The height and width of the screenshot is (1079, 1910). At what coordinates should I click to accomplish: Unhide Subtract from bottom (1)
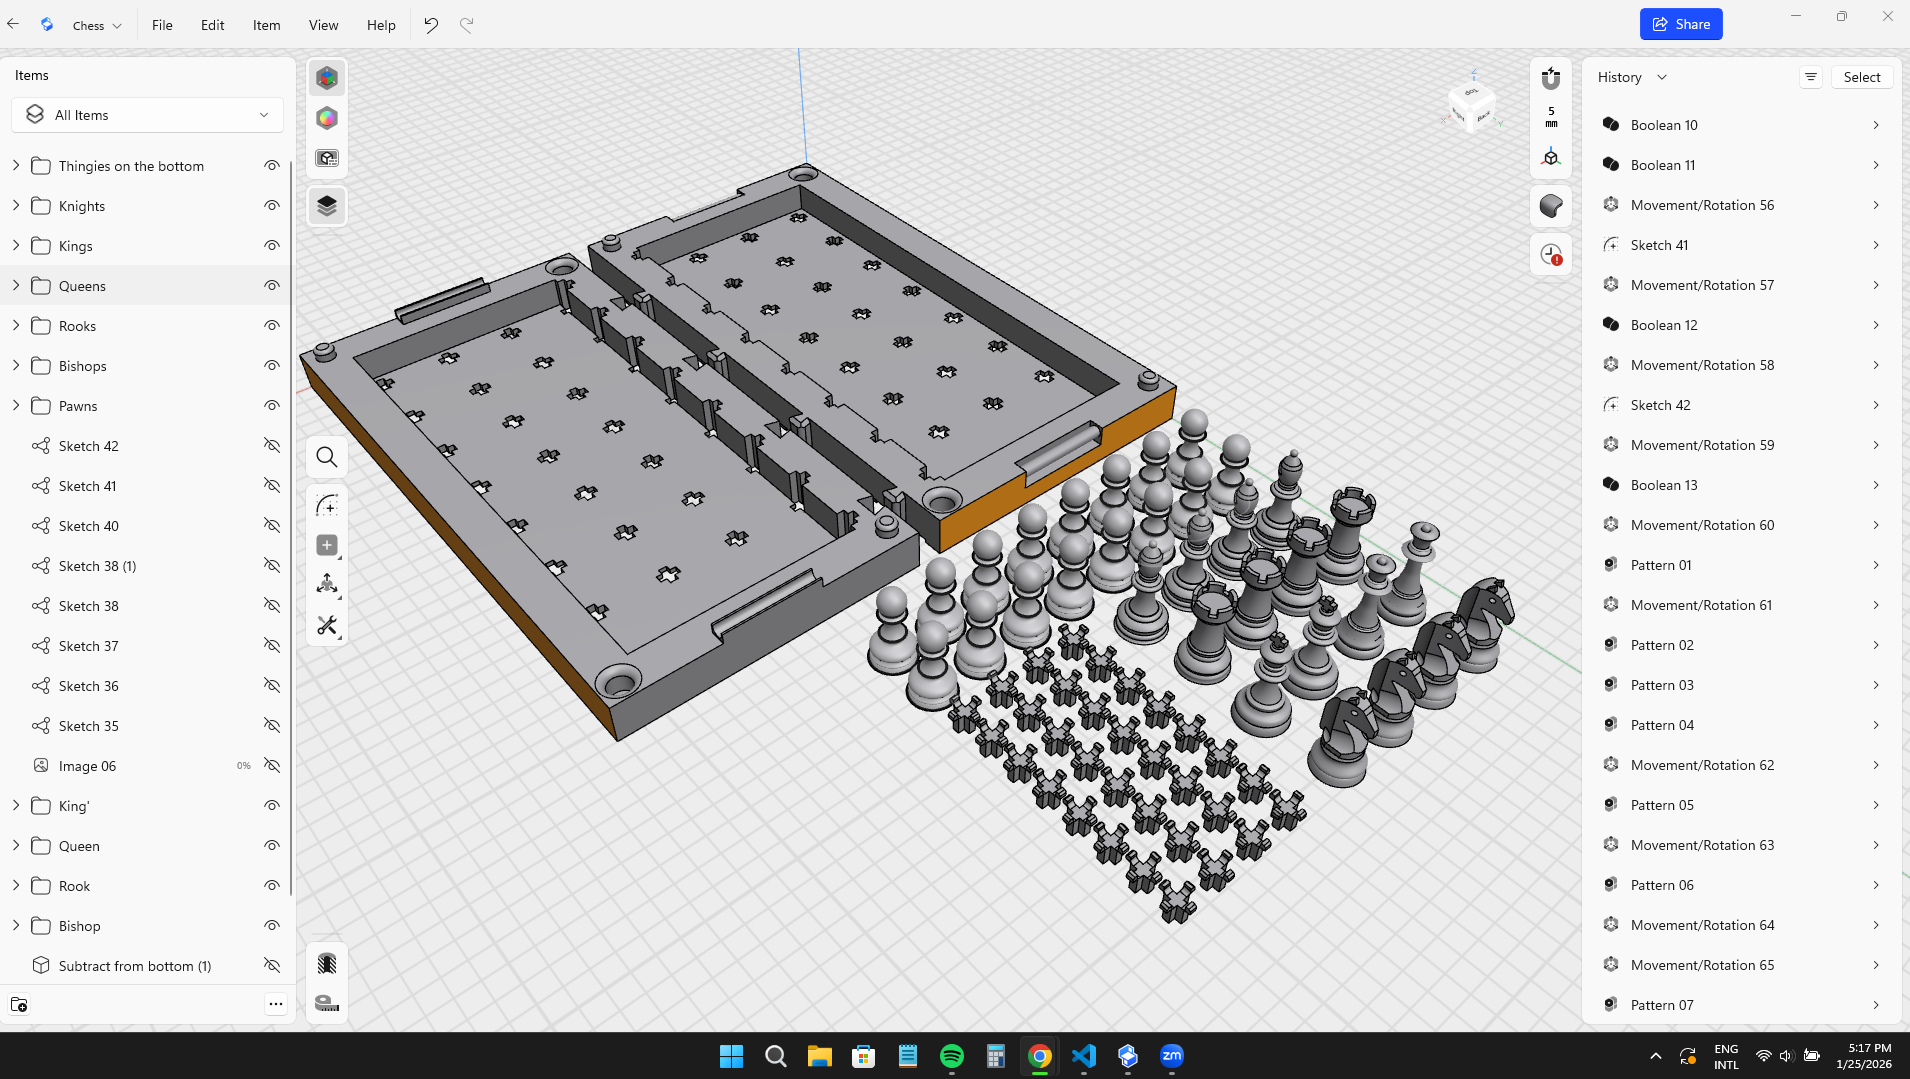tap(272, 966)
